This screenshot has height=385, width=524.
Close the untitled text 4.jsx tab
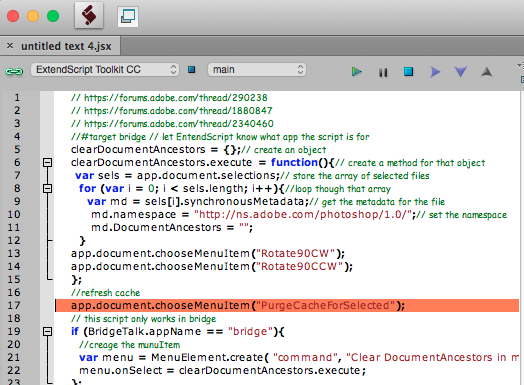(x=10, y=46)
